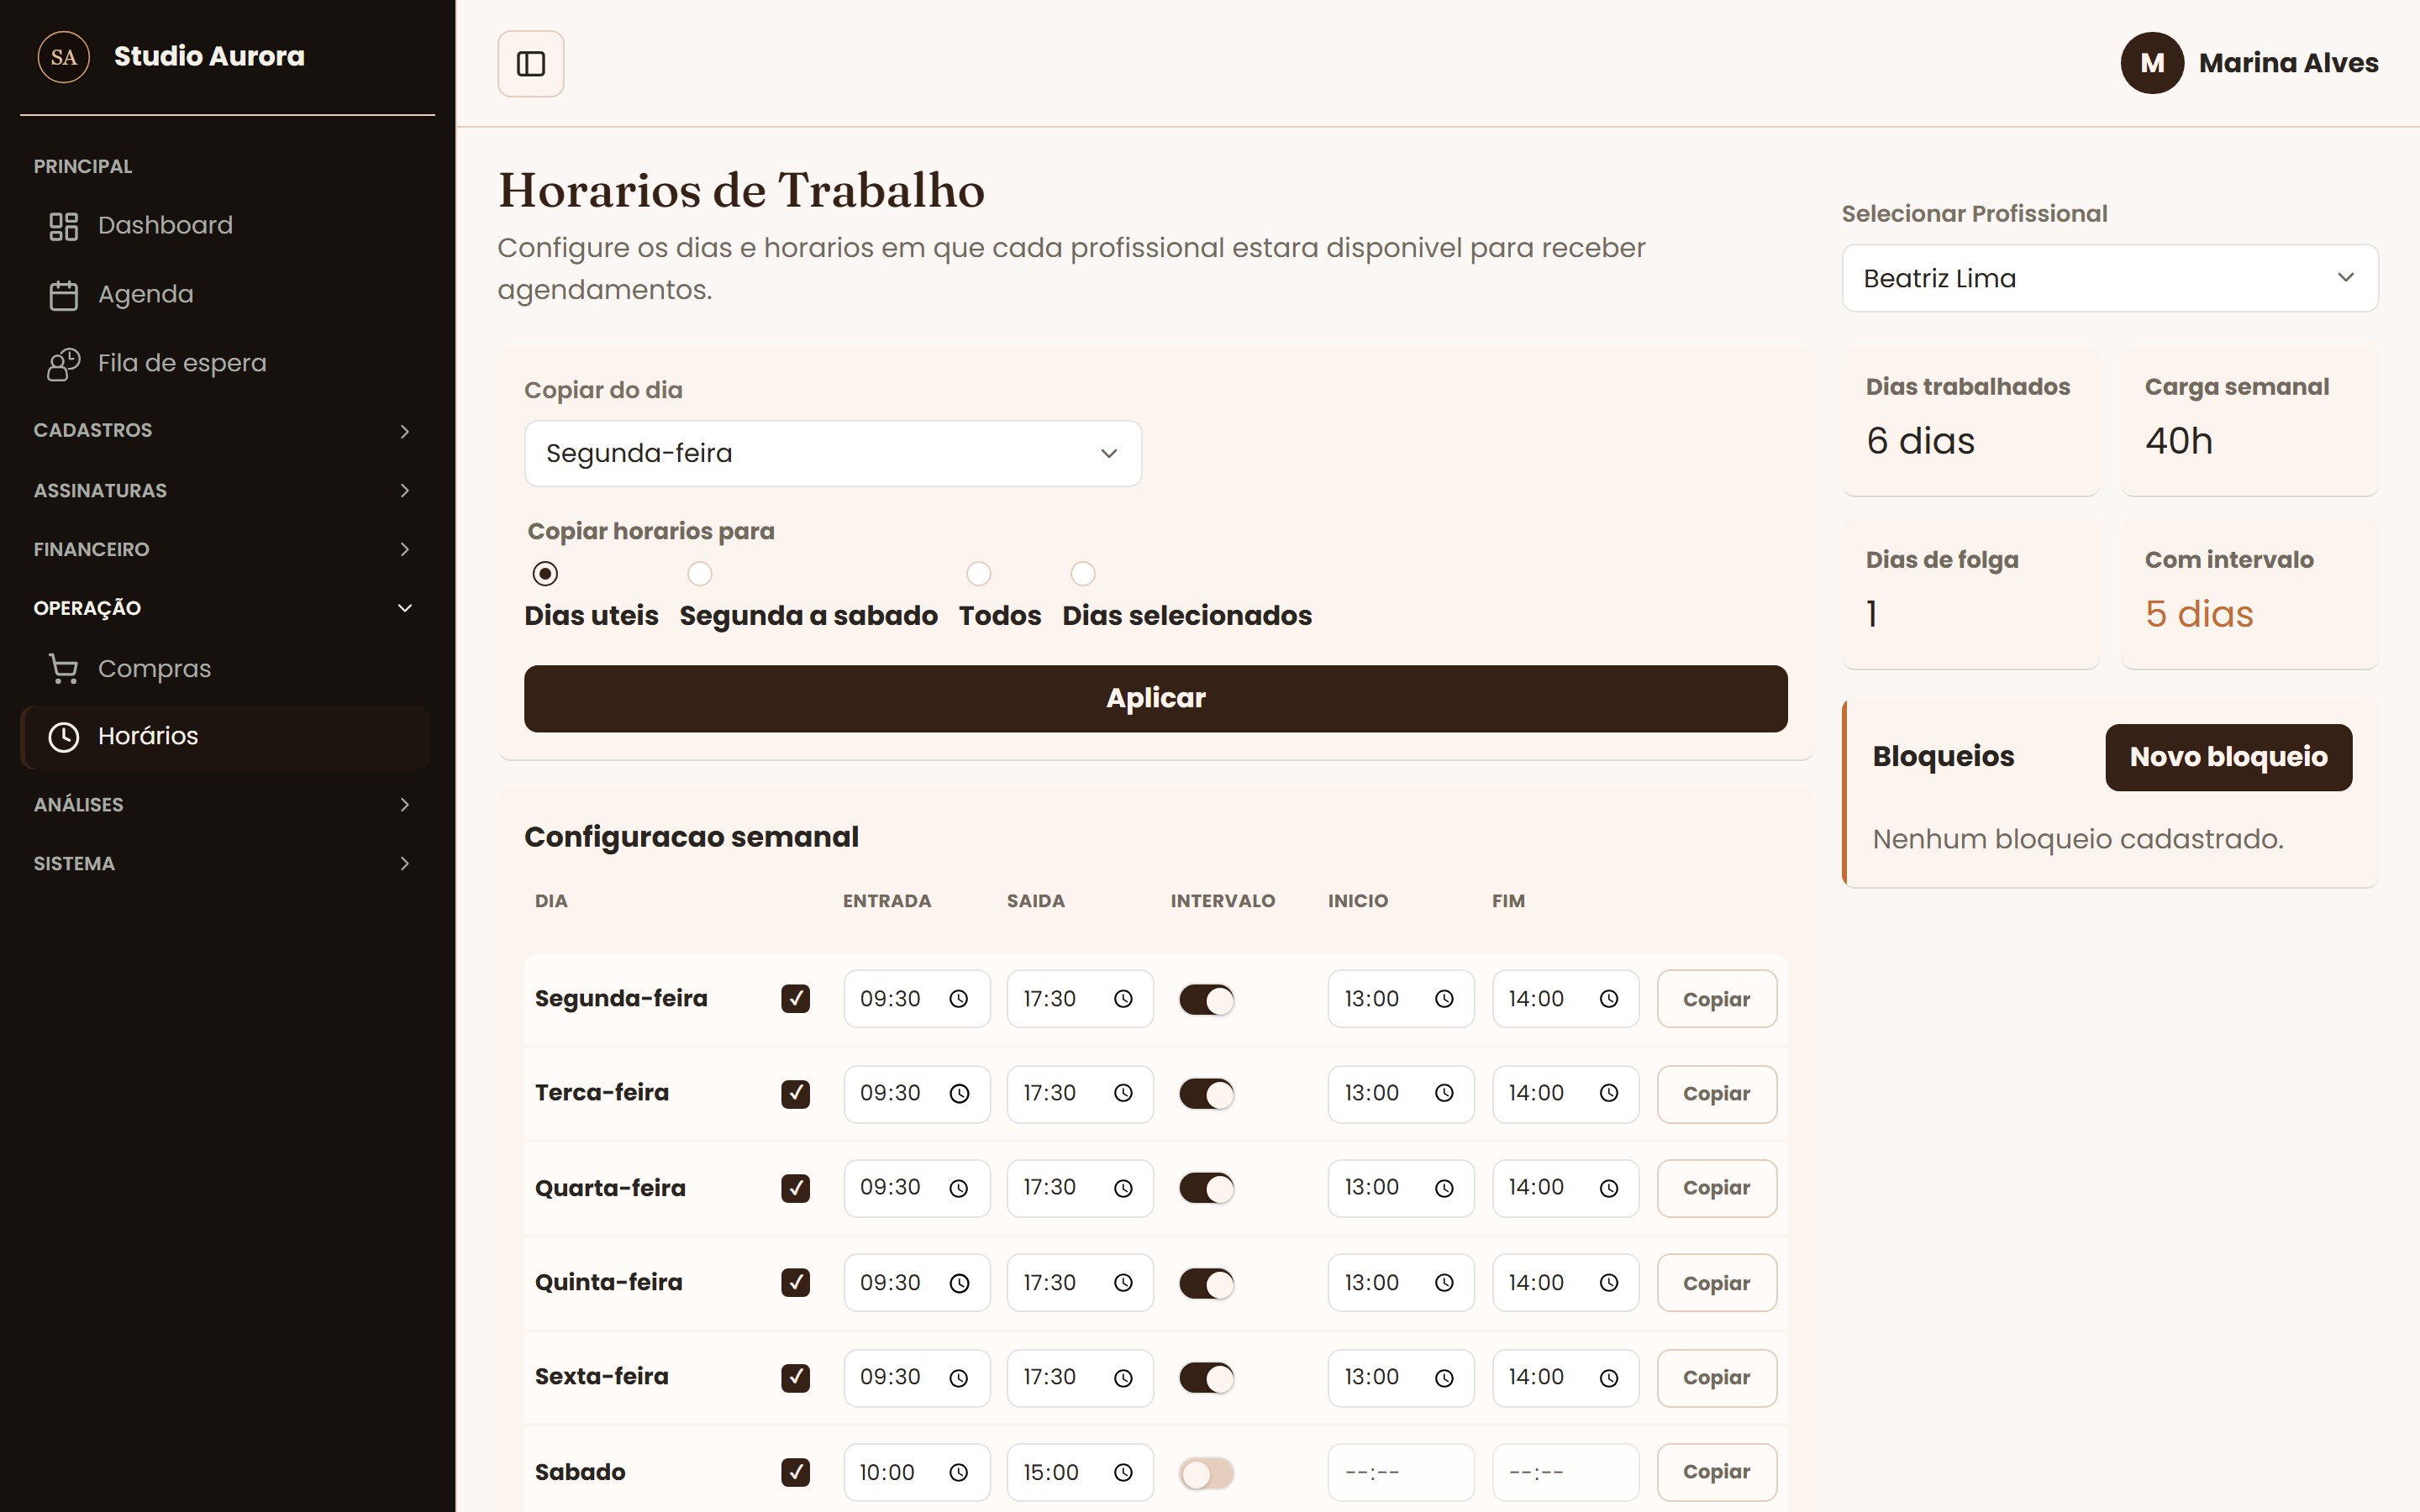Click the Novo bloqueio button

2228,758
